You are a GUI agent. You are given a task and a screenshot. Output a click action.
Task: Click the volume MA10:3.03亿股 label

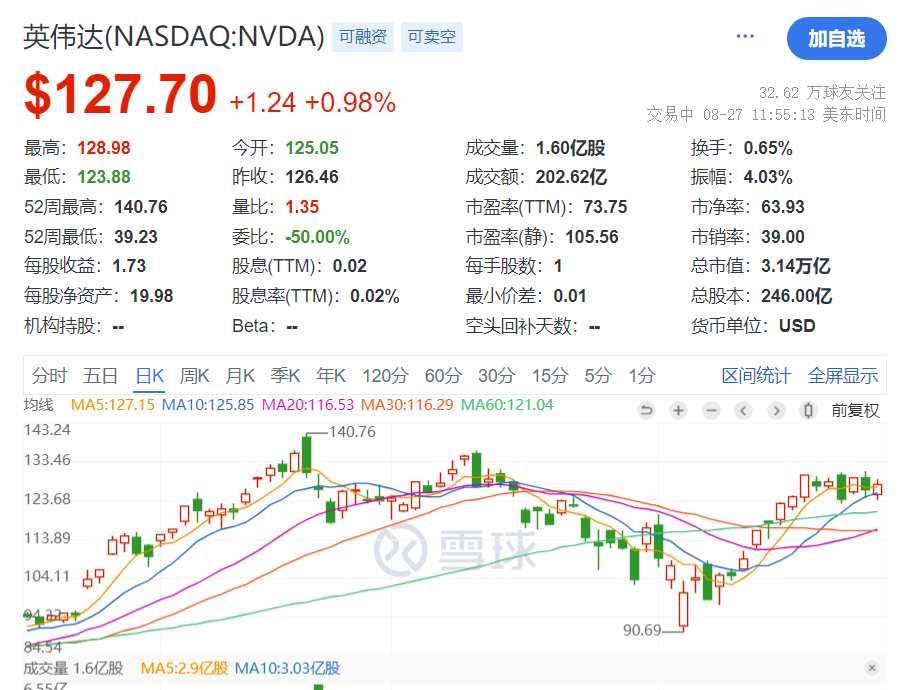[x=288, y=668]
